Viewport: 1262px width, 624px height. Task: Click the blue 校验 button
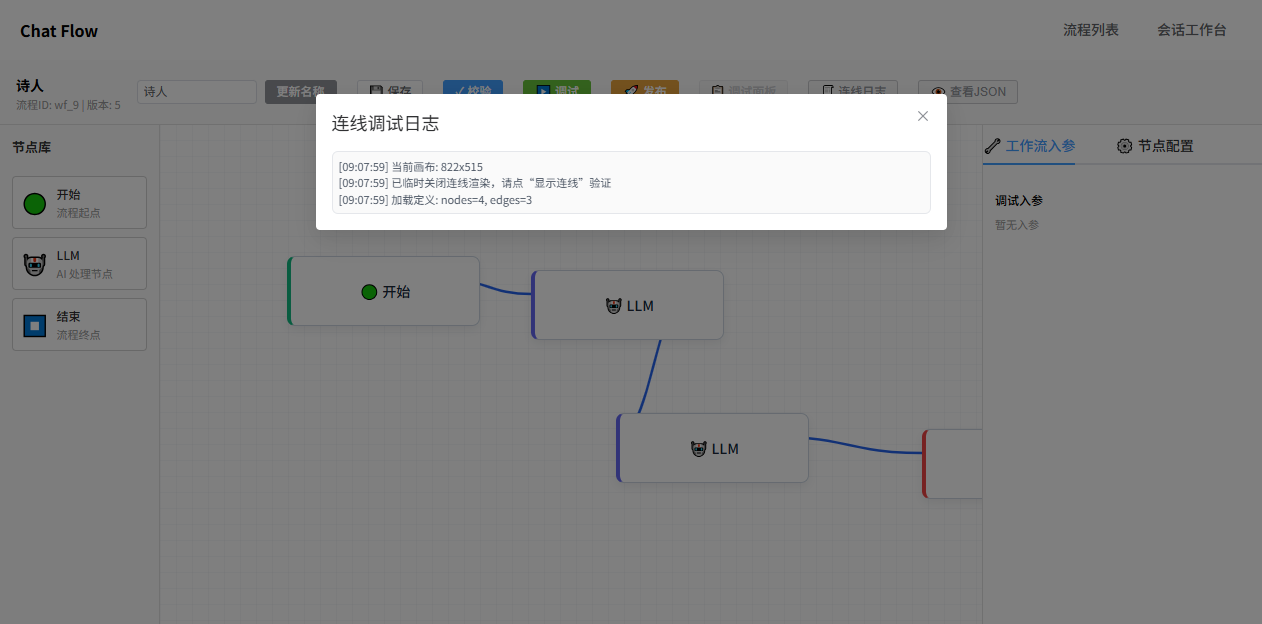click(473, 91)
